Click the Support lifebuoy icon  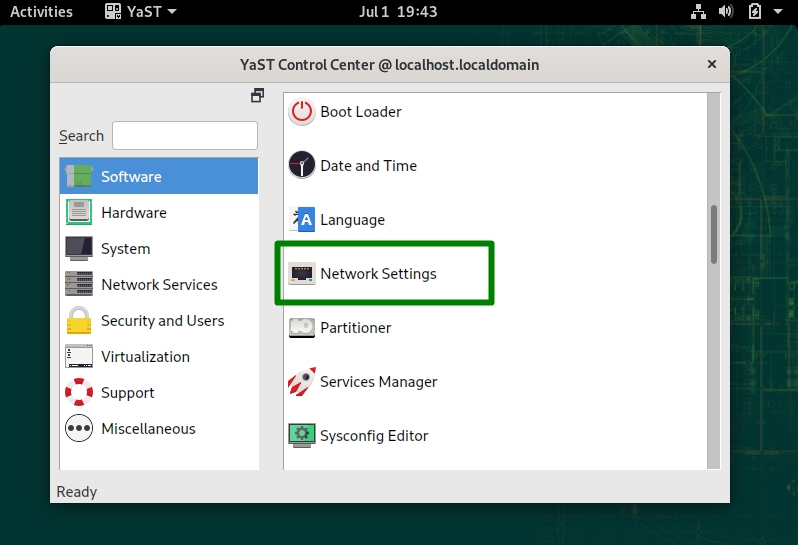79,392
